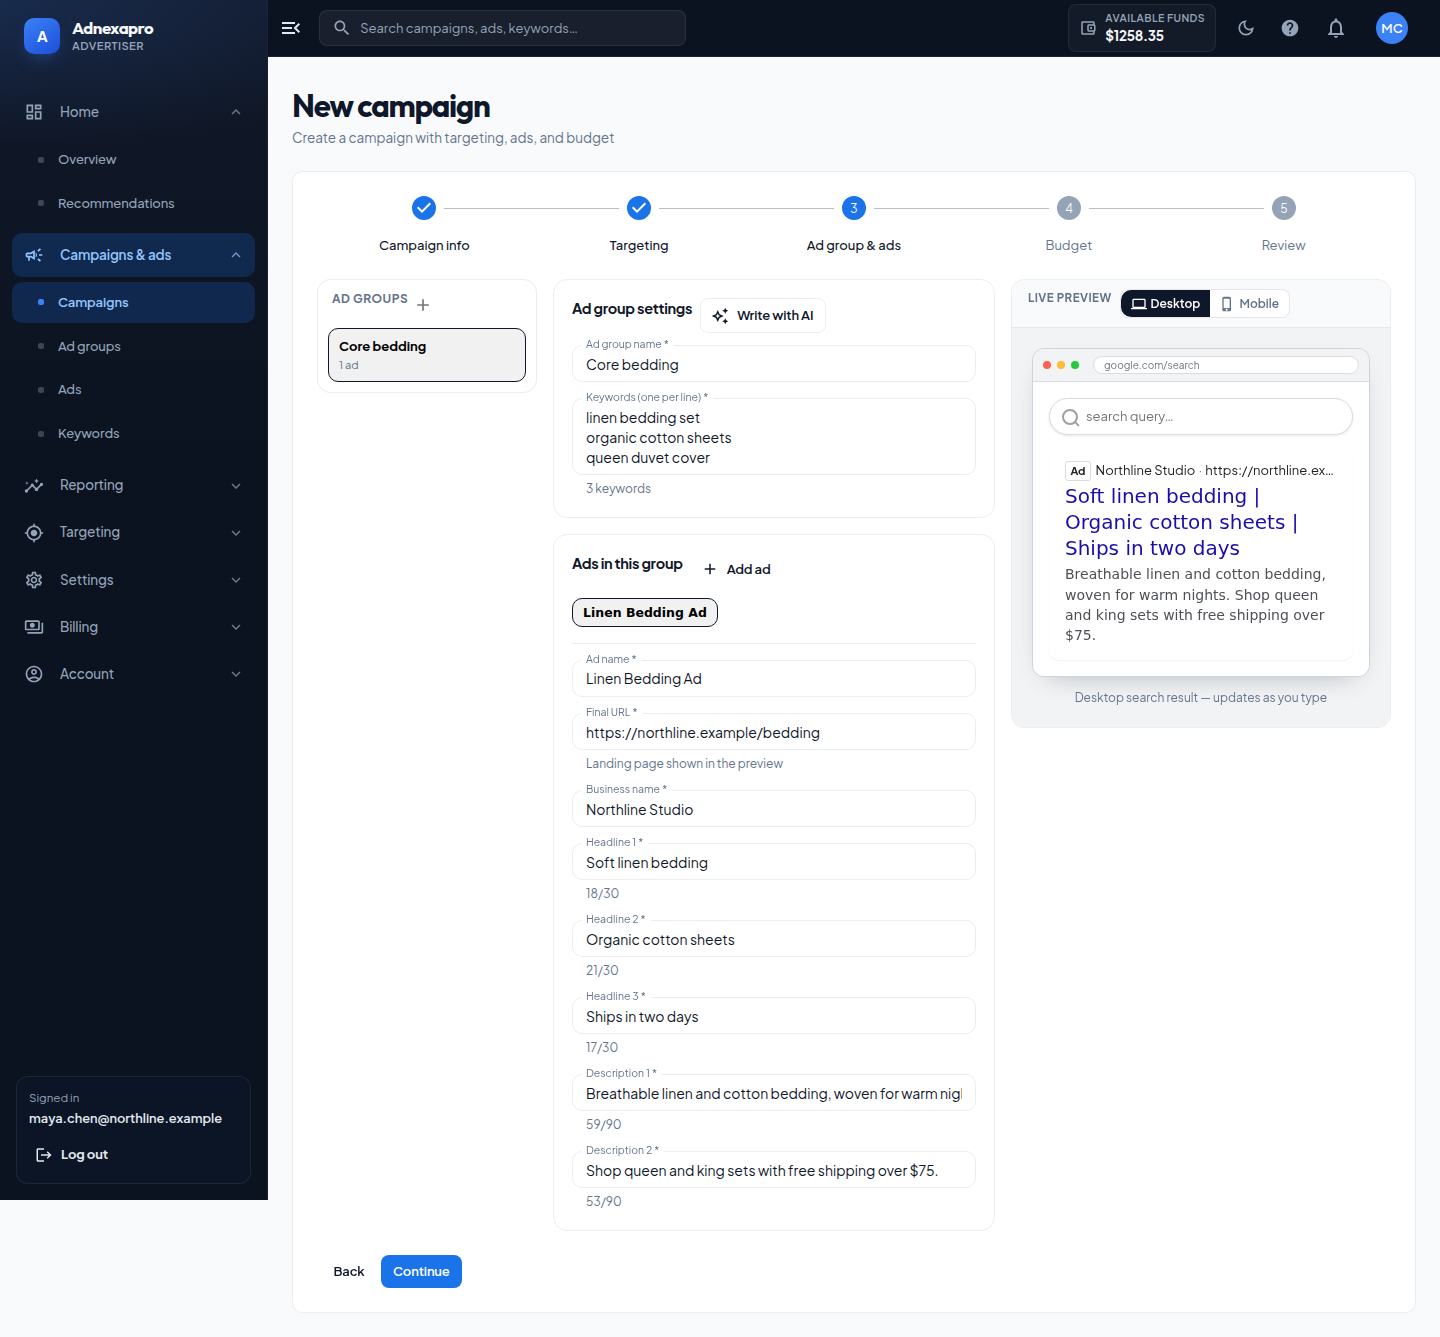
Task: Collapse the Home section chevron
Action: (x=236, y=112)
